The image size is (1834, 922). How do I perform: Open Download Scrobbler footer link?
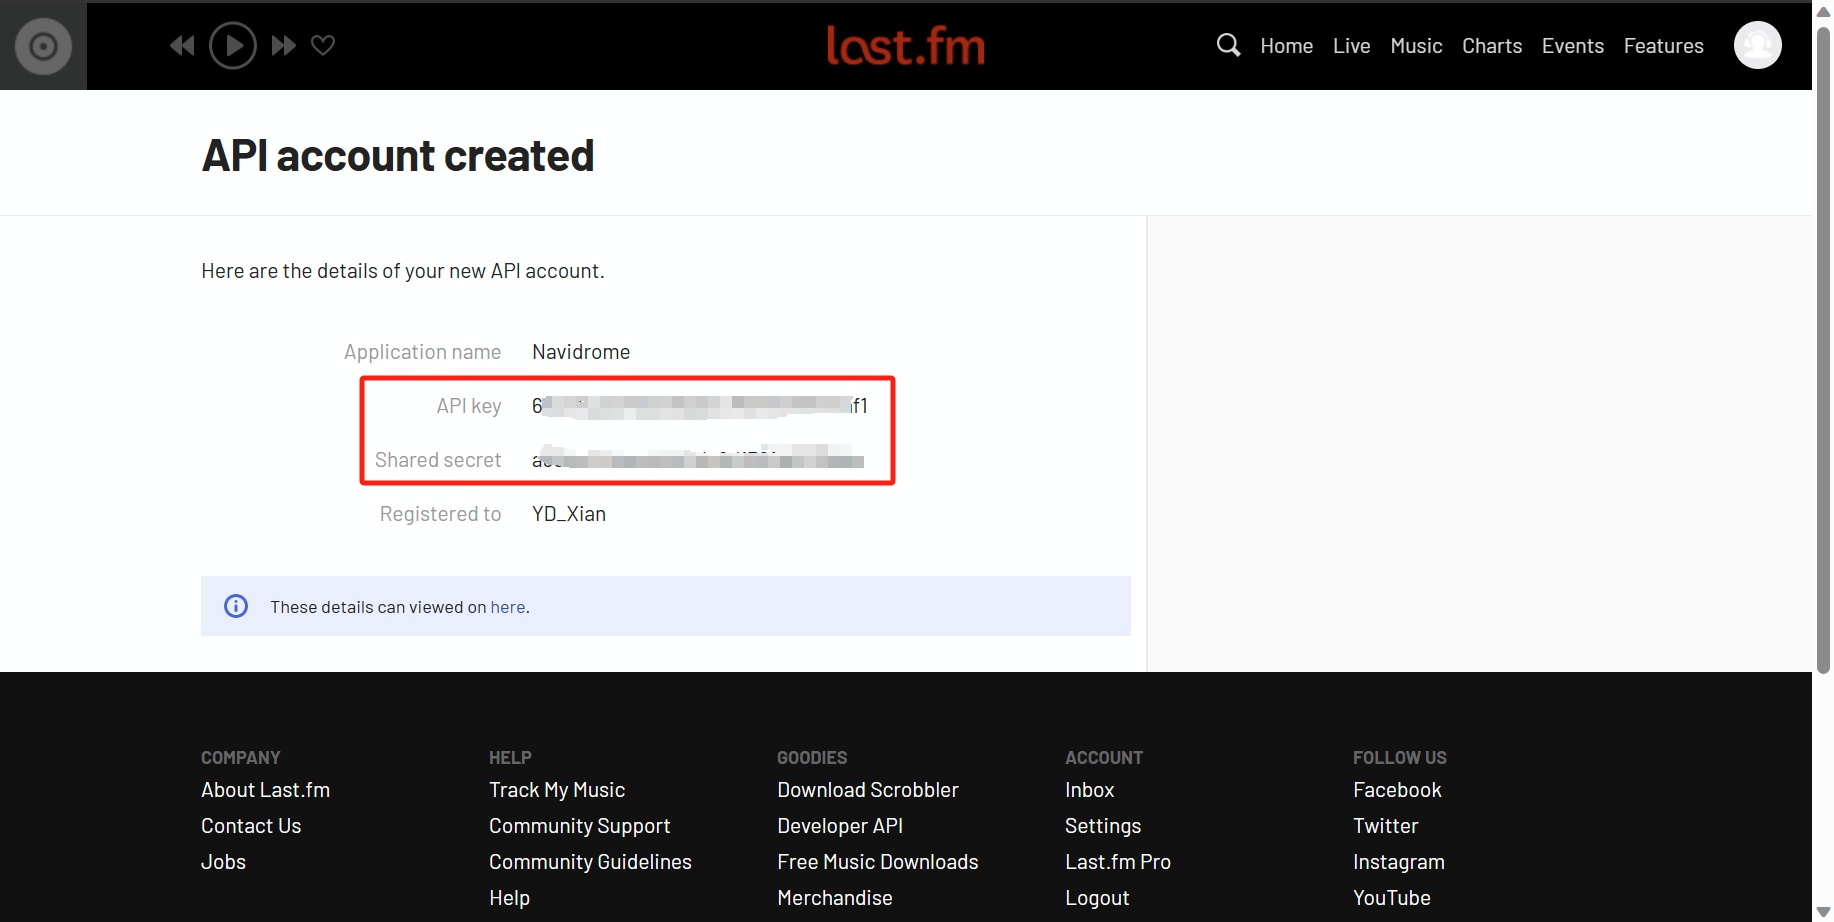point(868,790)
